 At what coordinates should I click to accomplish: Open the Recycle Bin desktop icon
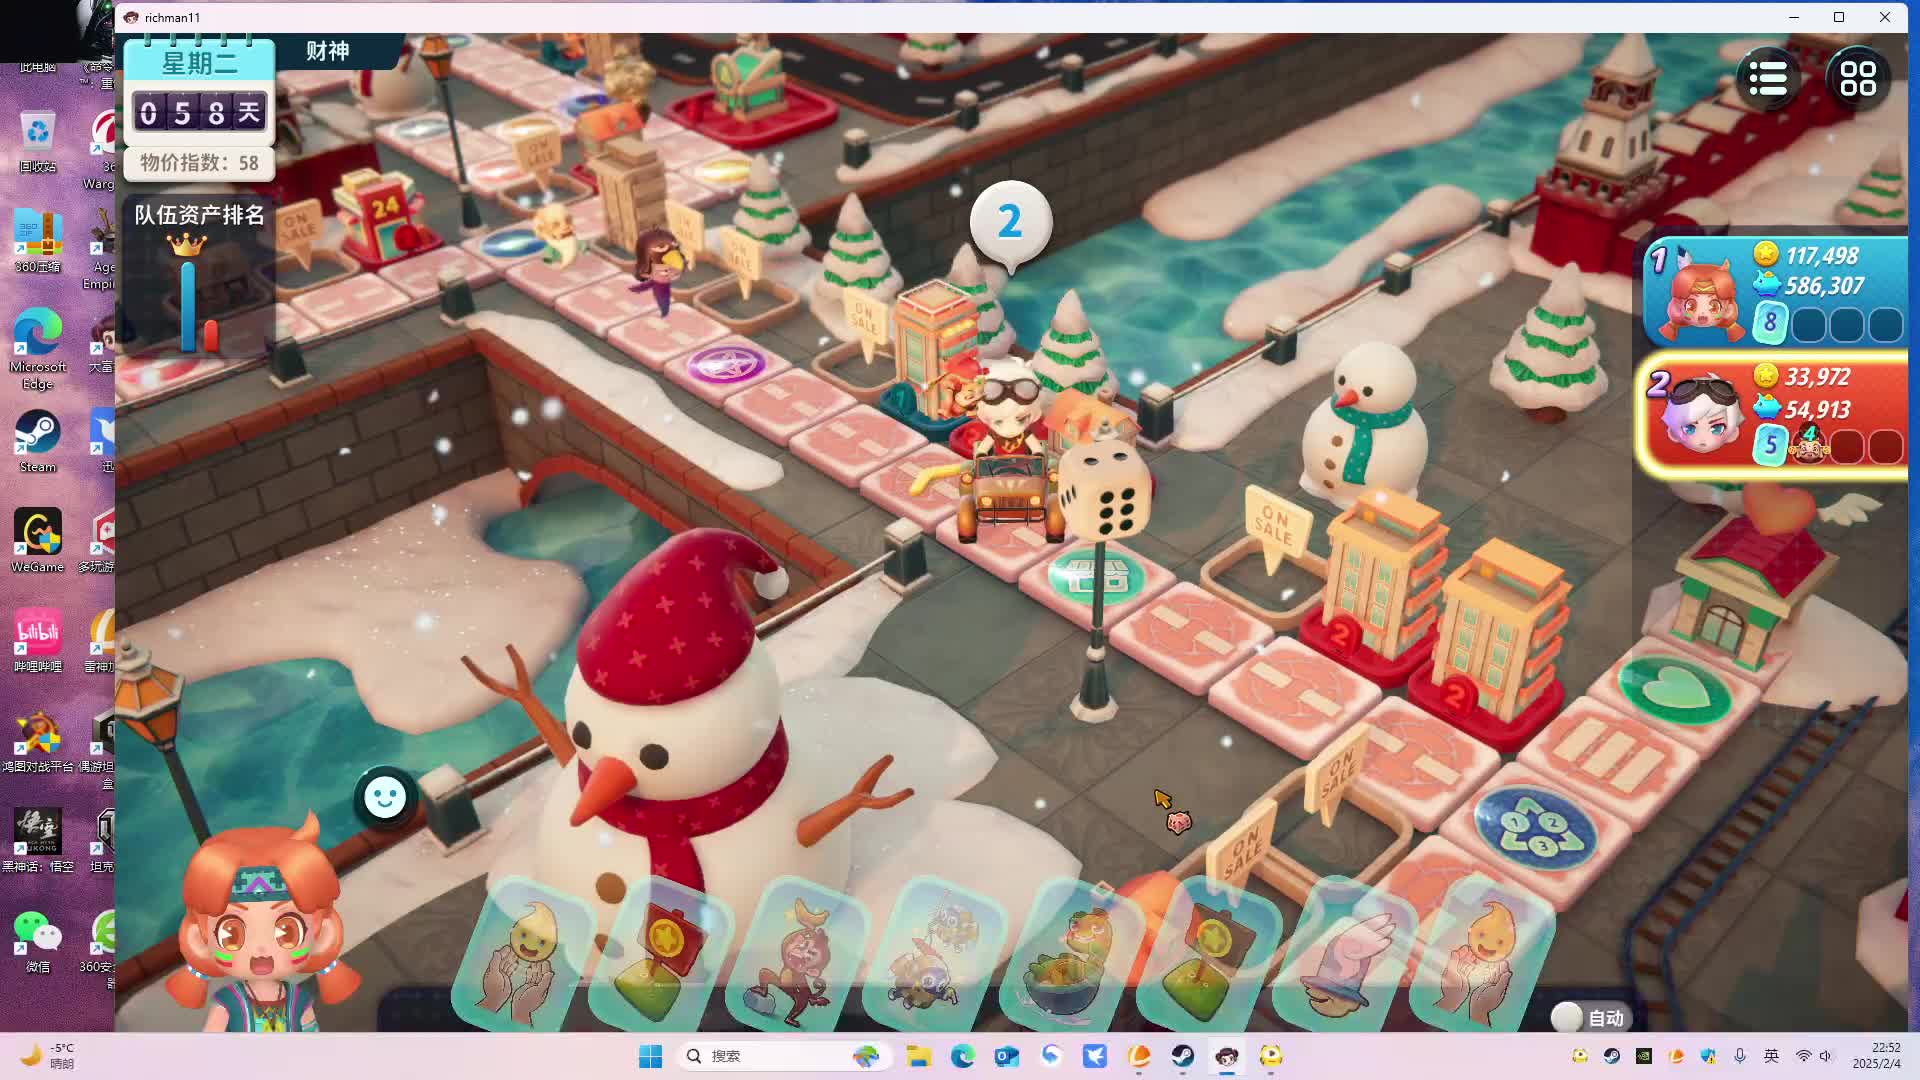pos(38,141)
